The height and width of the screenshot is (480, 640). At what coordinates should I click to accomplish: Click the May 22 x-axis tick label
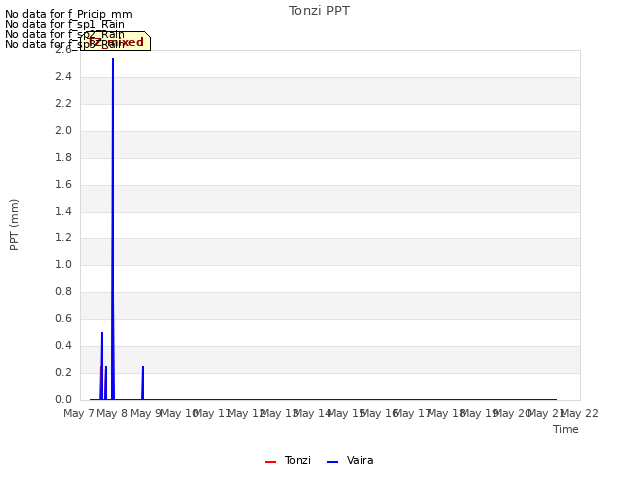pyautogui.click(x=580, y=413)
